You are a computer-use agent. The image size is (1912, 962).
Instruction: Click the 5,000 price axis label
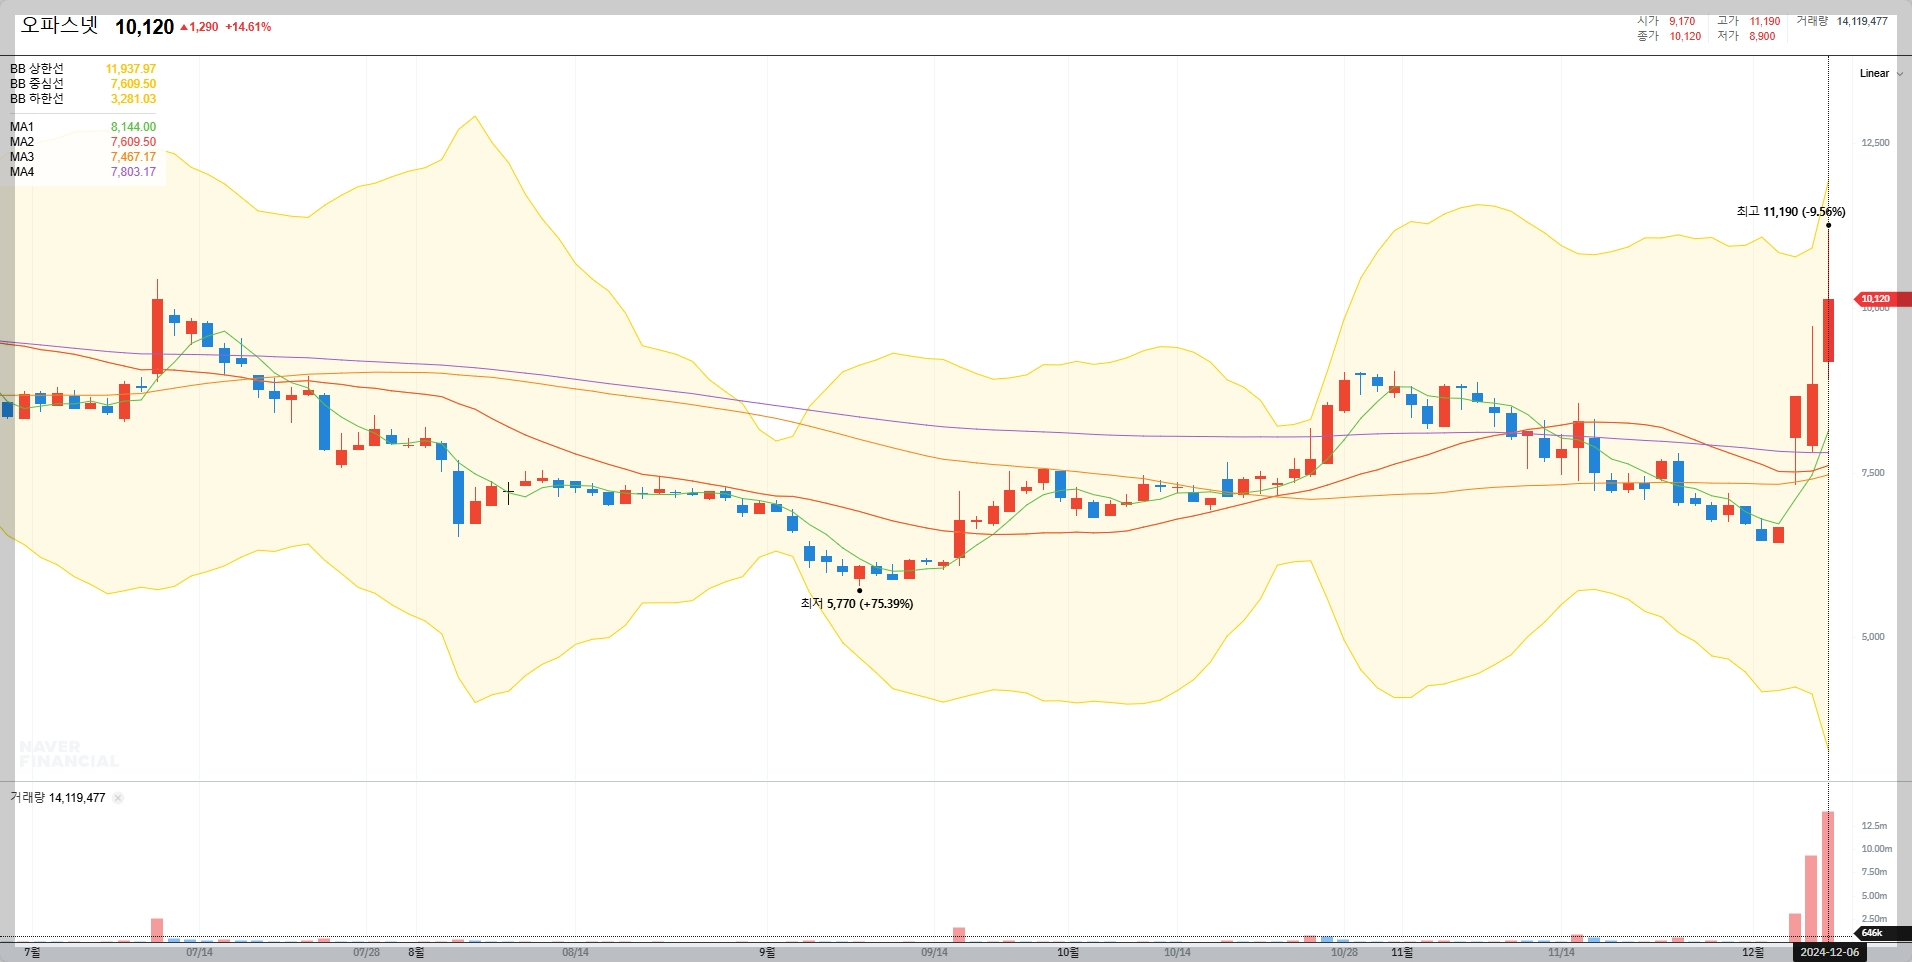1872,637
